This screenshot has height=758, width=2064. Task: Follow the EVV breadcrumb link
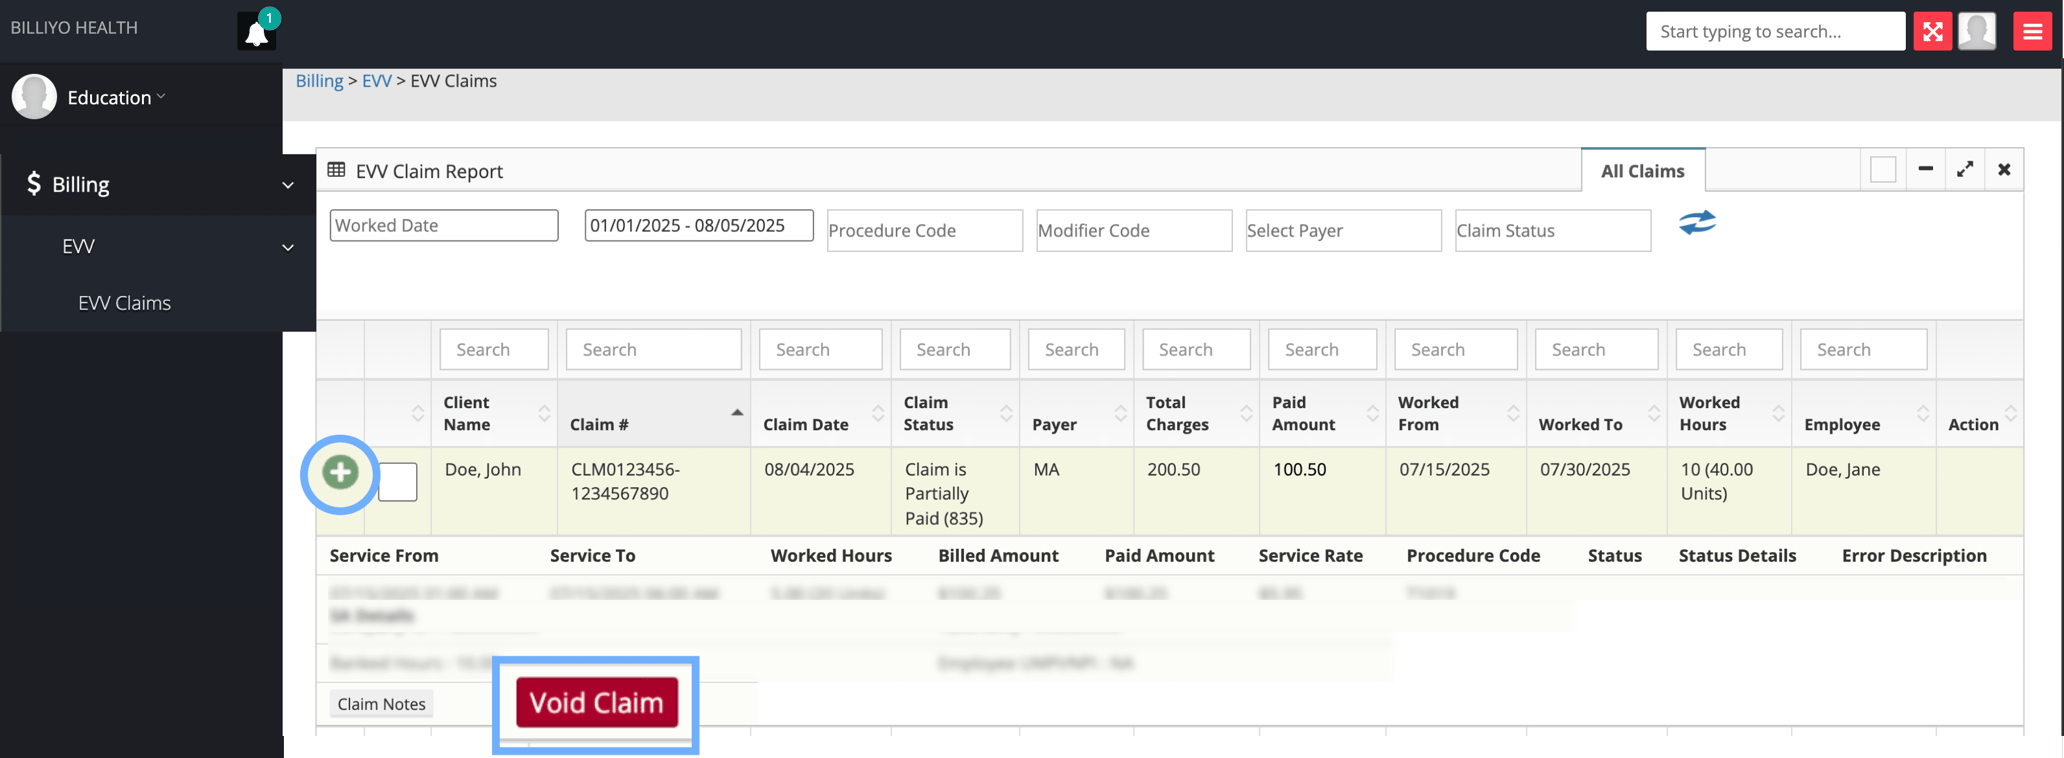(x=376, y=81)
